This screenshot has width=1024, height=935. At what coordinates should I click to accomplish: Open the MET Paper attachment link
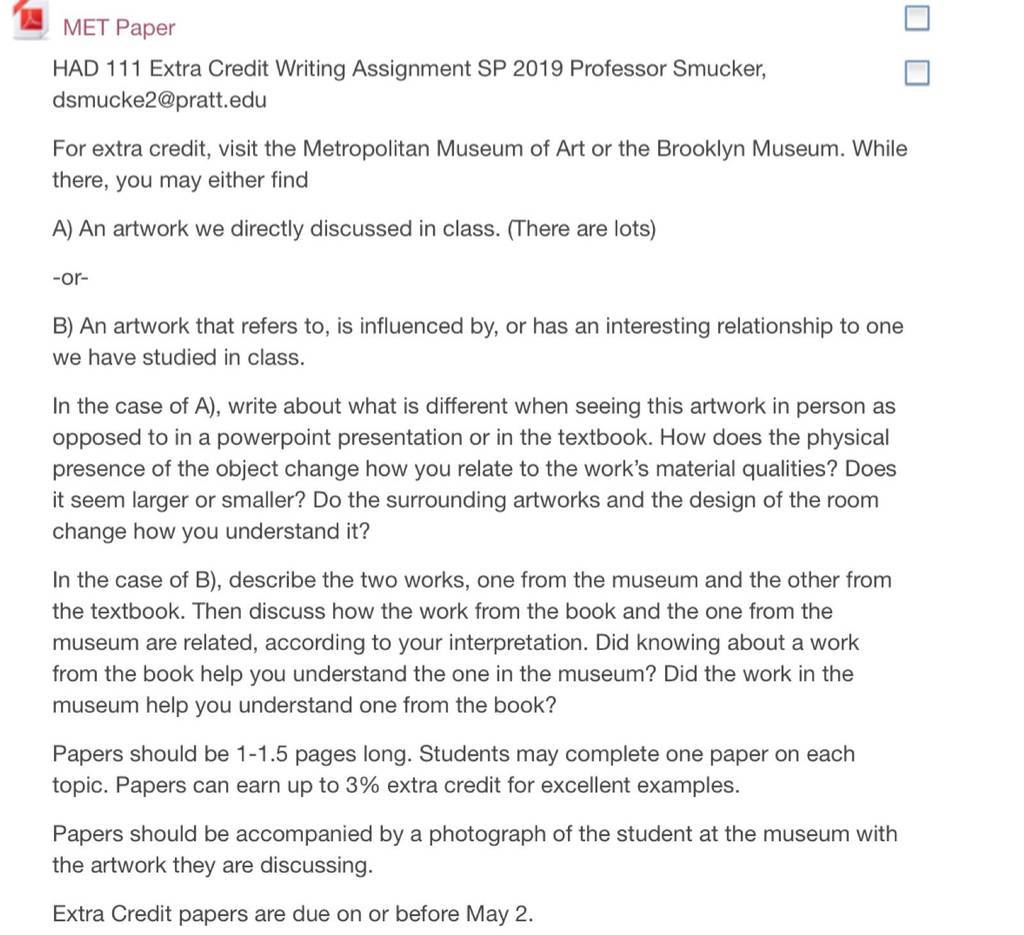pos(119,27)
